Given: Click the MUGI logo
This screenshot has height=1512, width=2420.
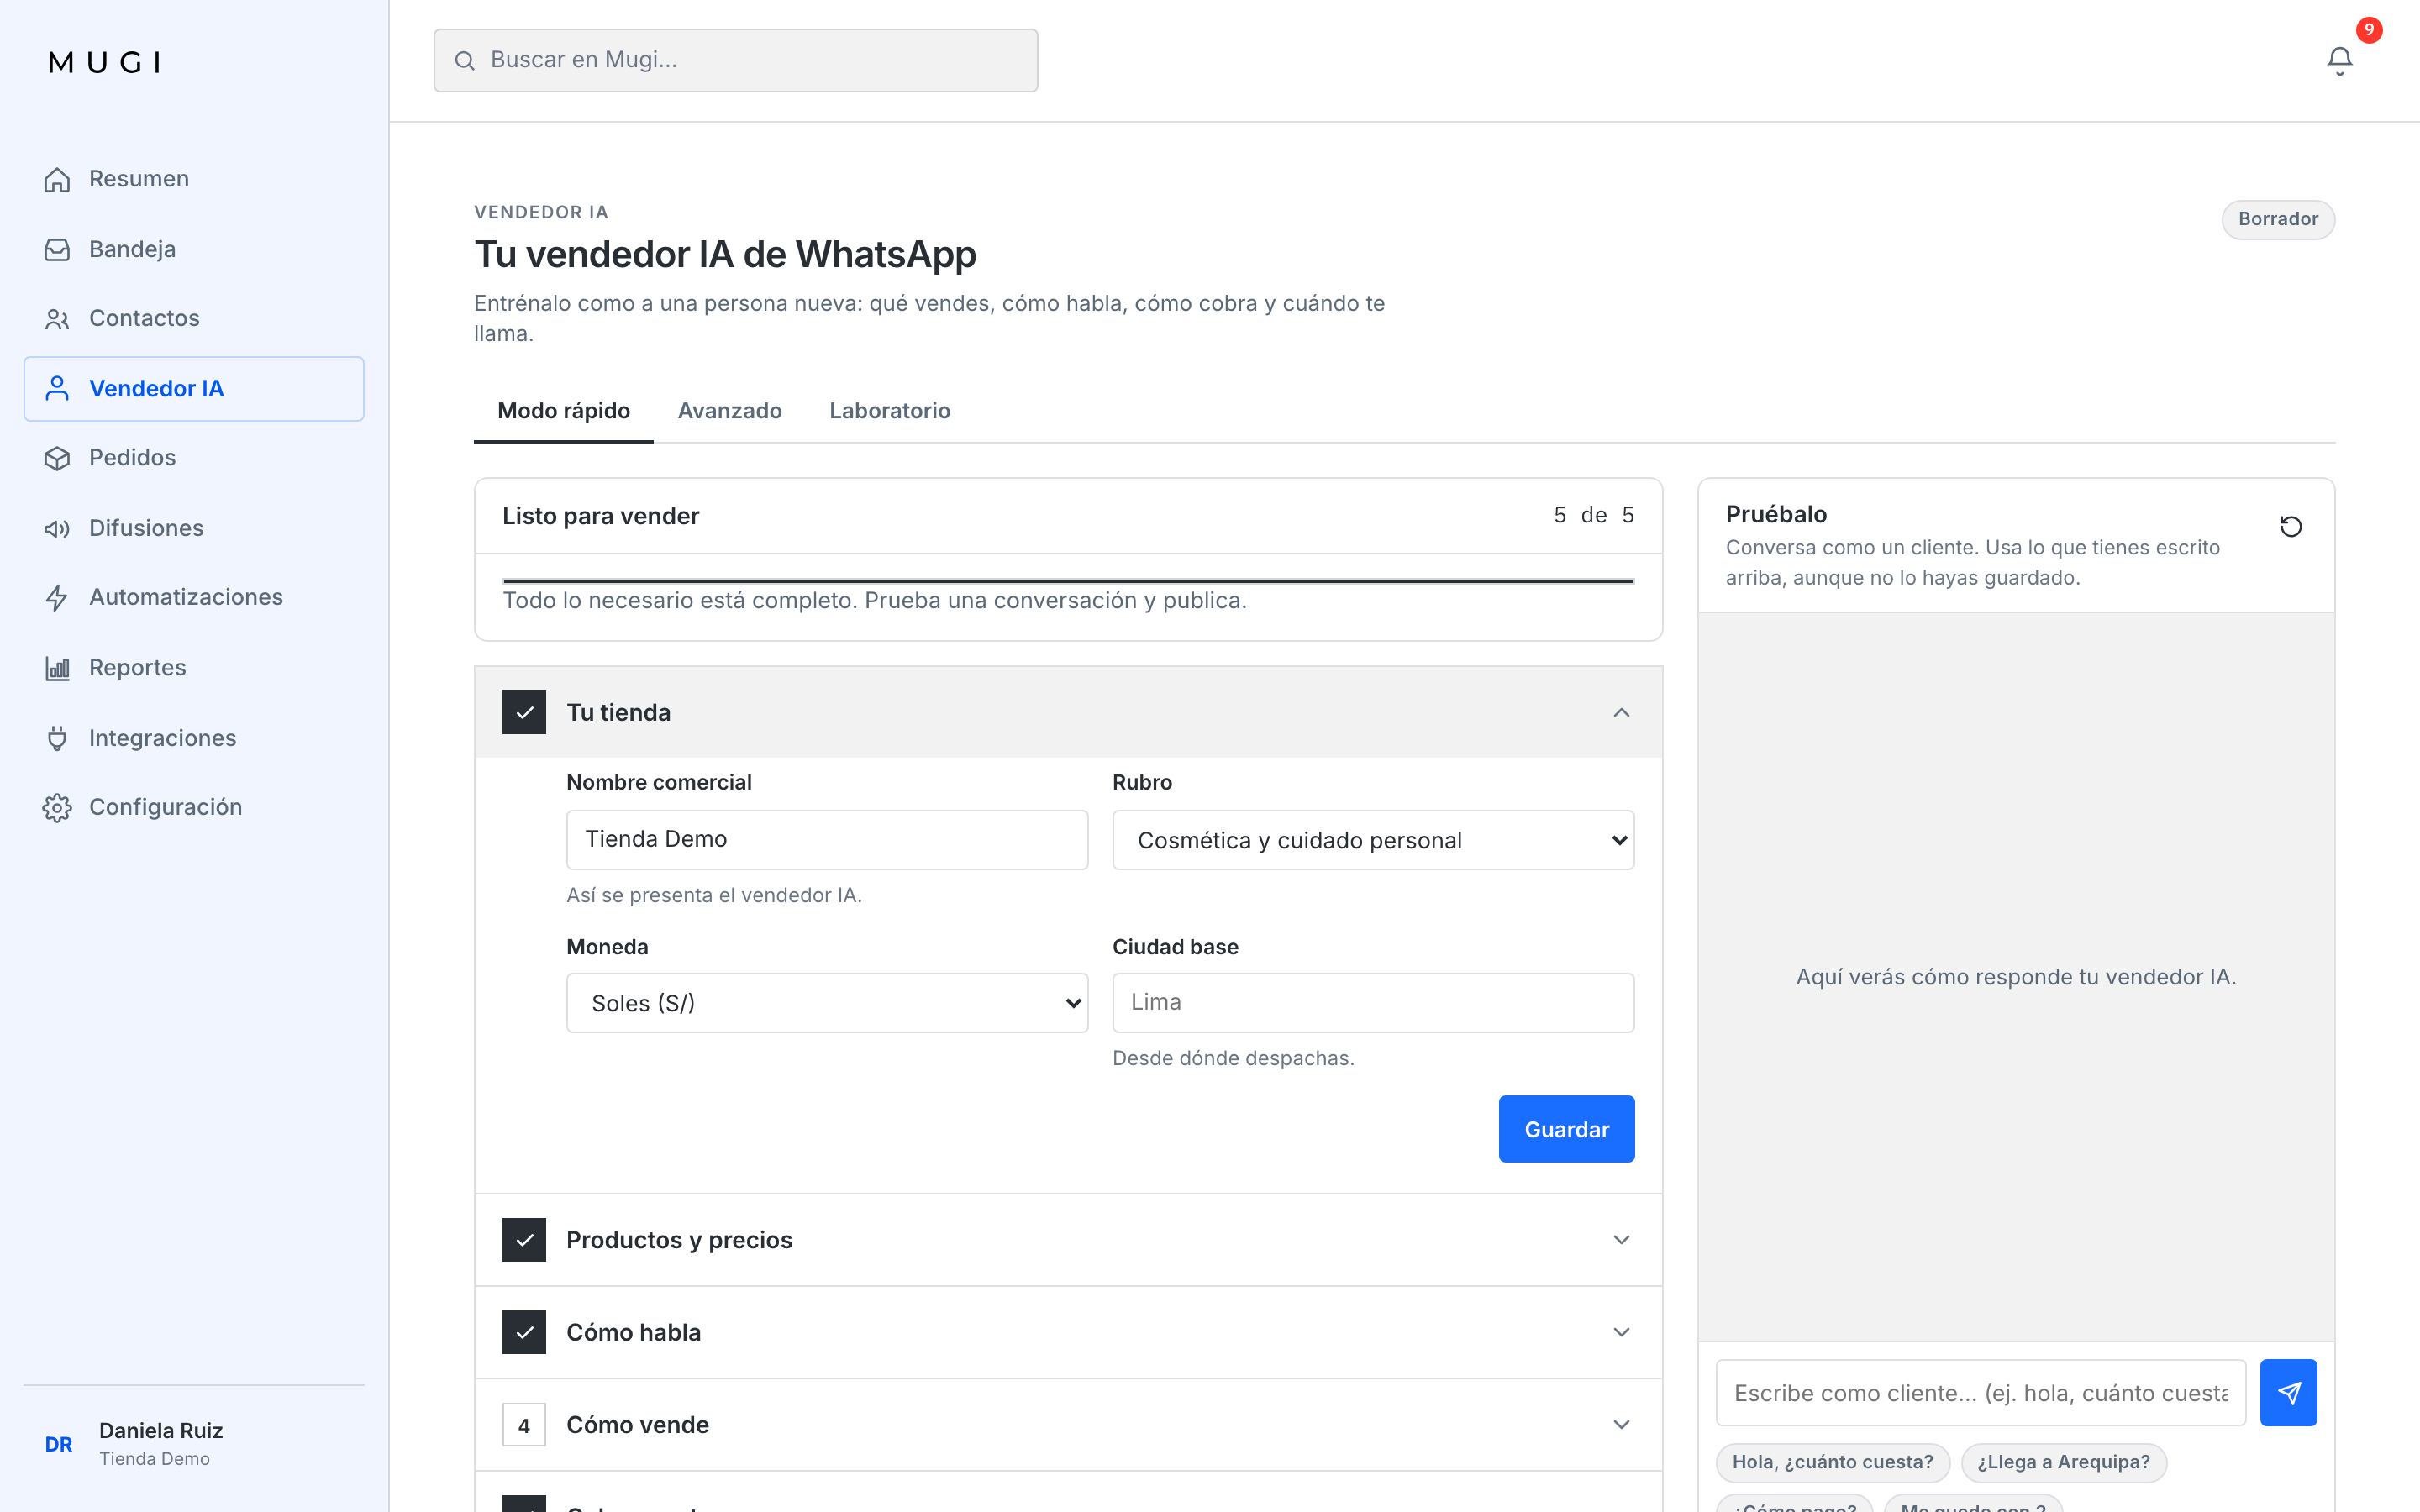Looking at the screenshot, I should click(x=104, y=62).
